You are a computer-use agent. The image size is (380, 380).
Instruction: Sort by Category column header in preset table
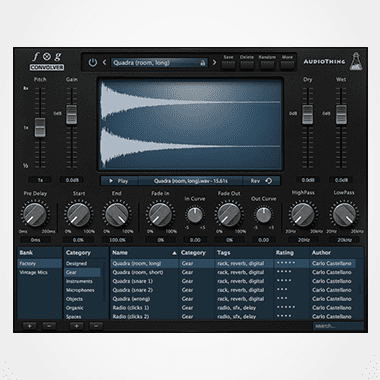tap(197, 253)
